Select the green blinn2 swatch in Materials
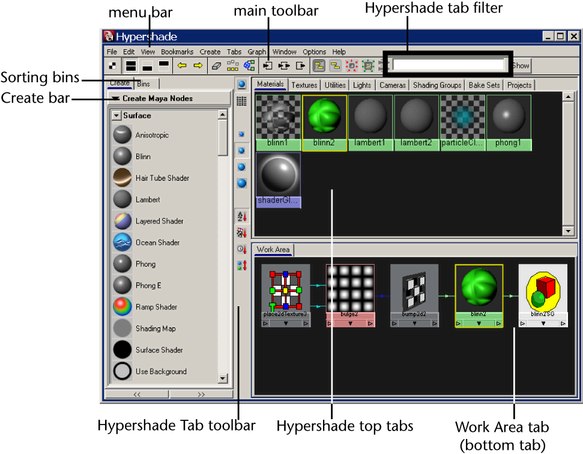 pyautogui.click(x=324, y=123)
